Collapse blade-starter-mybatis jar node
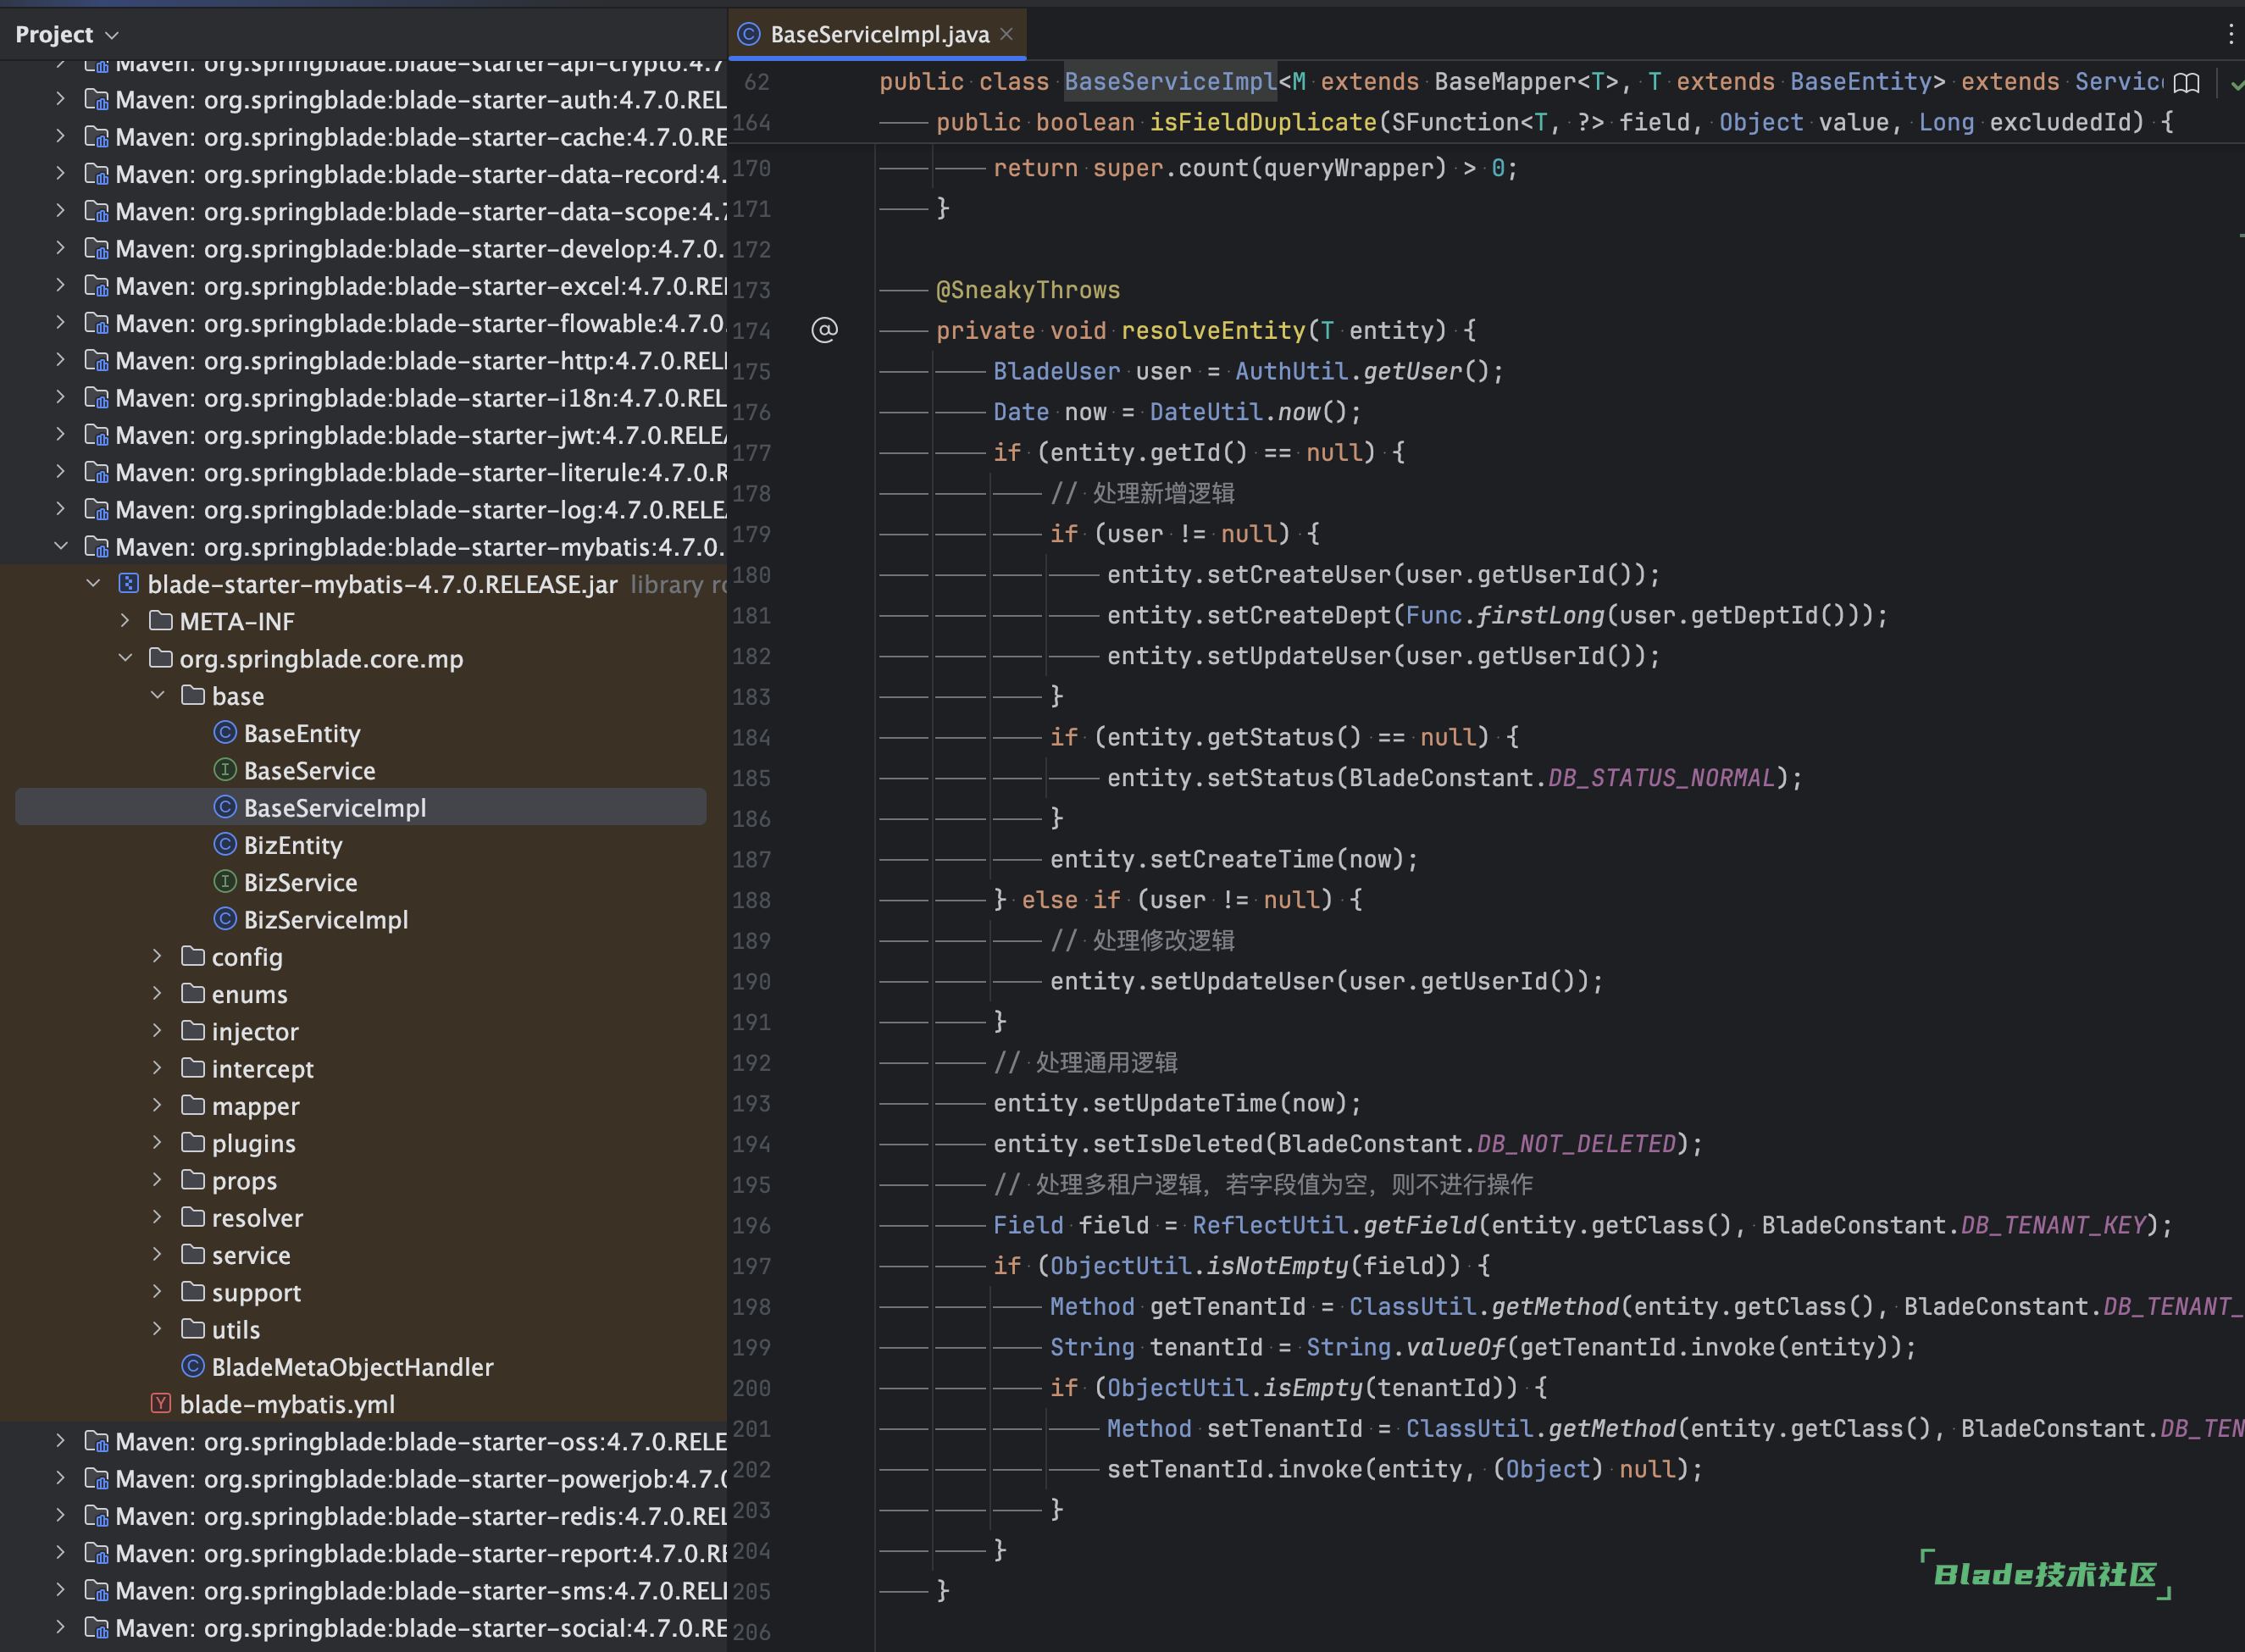Image resolution: width=2245 pixels, height=1652 pixels. point(93,584)
